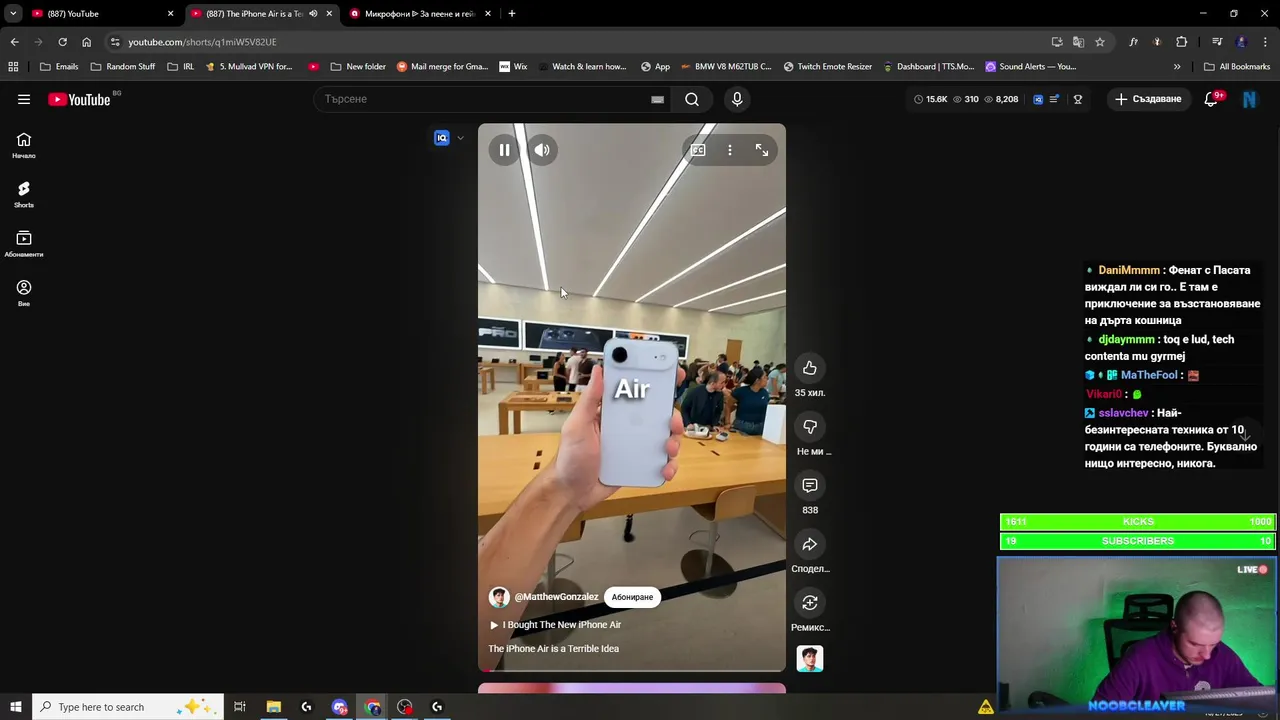The width and height of the screenshot is (1280, 720).
Task: Open the All Bookmarks folder
Action: click(1237, 67)
